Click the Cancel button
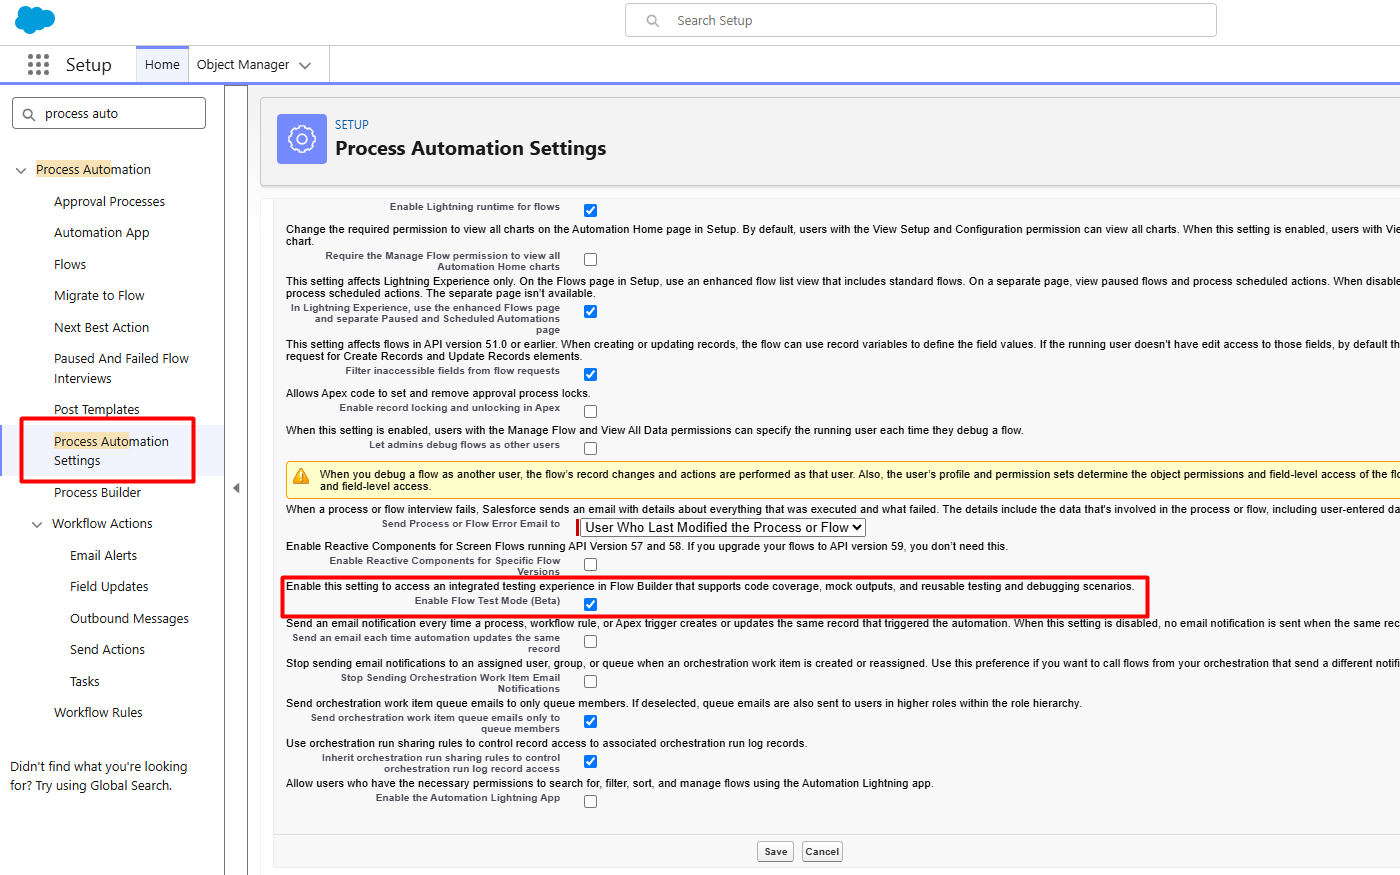The width and height of the screenshot is (1400, 875). [822, 852]
